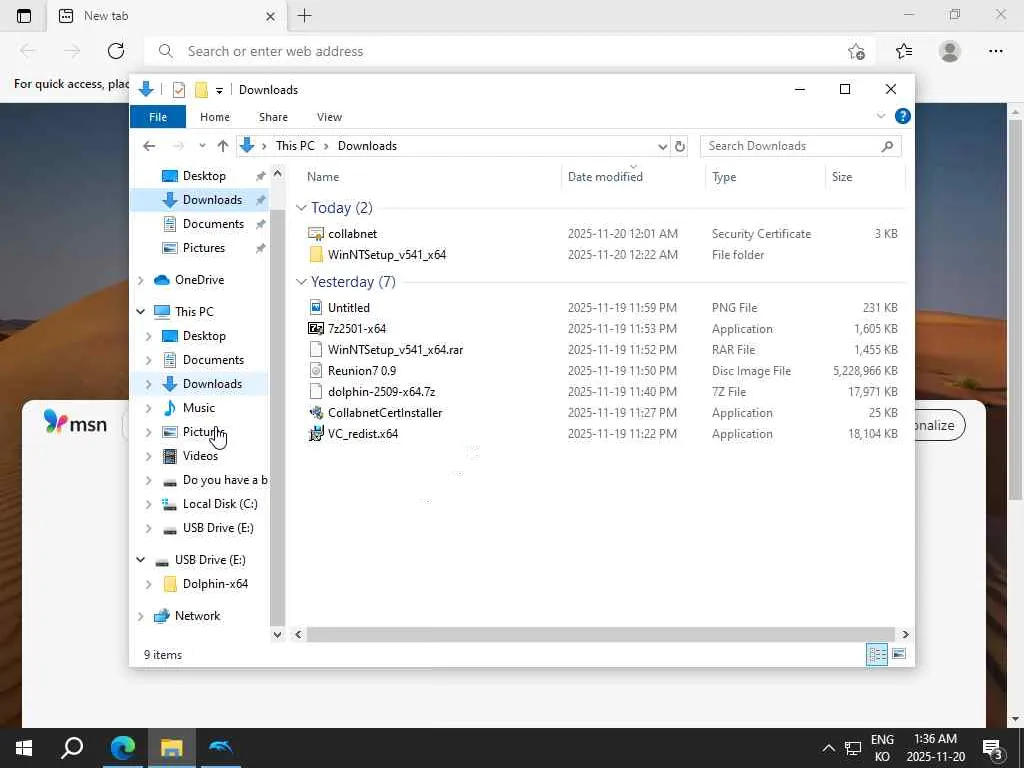Open a new tab in Edge
Screen dimensions: 1024x768
pos(304,16)
